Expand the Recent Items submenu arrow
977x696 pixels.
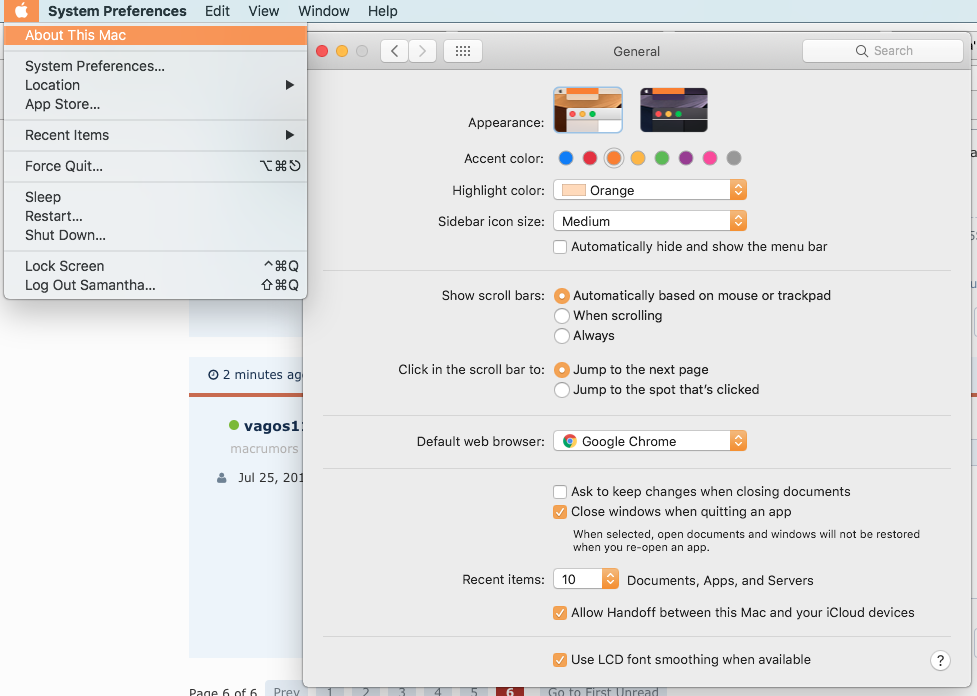tap(290, 135)
